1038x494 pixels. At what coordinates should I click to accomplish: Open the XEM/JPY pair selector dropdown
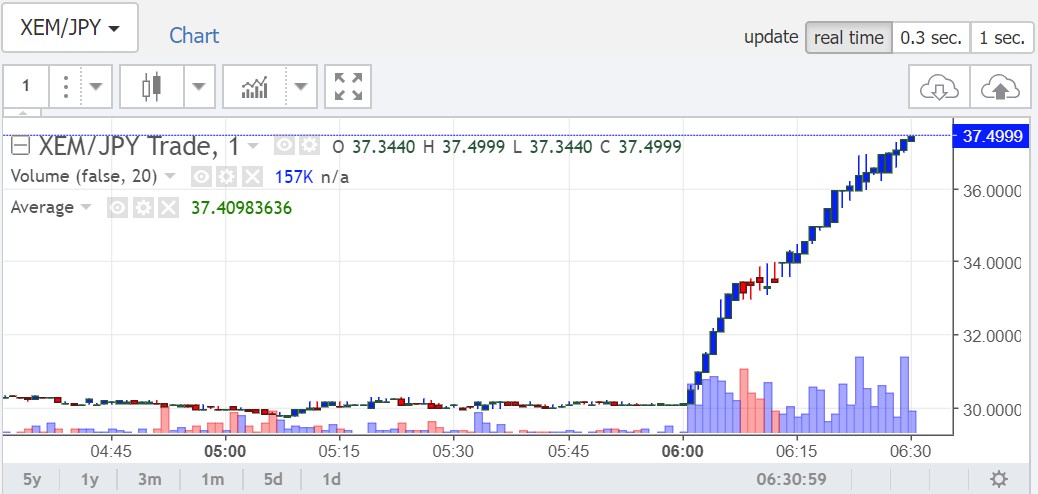click(x=70, y=28)
